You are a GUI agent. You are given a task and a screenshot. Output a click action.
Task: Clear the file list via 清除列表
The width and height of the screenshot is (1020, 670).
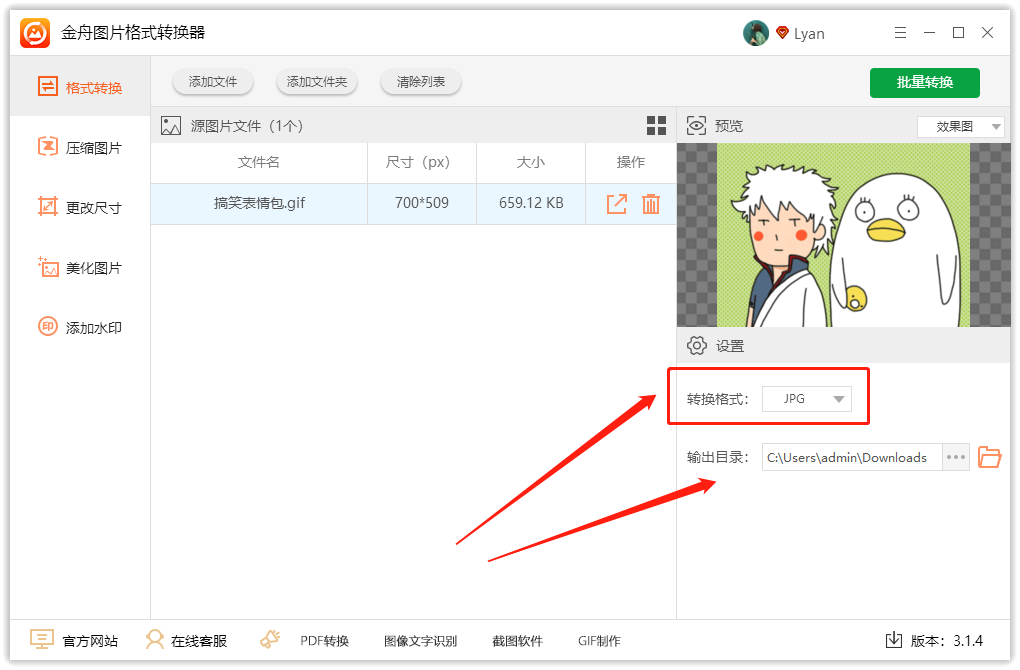click(420, 82)
